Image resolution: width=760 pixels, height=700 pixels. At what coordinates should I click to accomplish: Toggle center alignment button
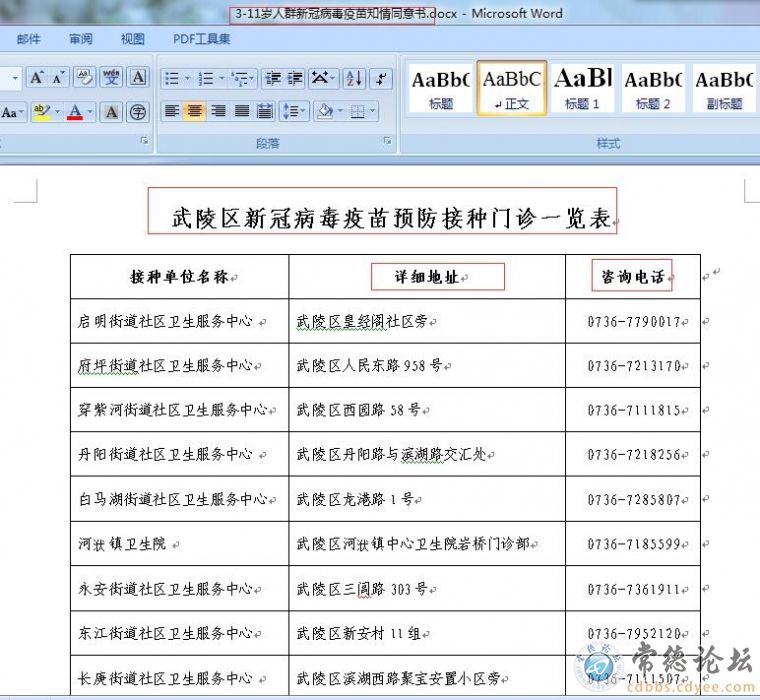[194, 111]
